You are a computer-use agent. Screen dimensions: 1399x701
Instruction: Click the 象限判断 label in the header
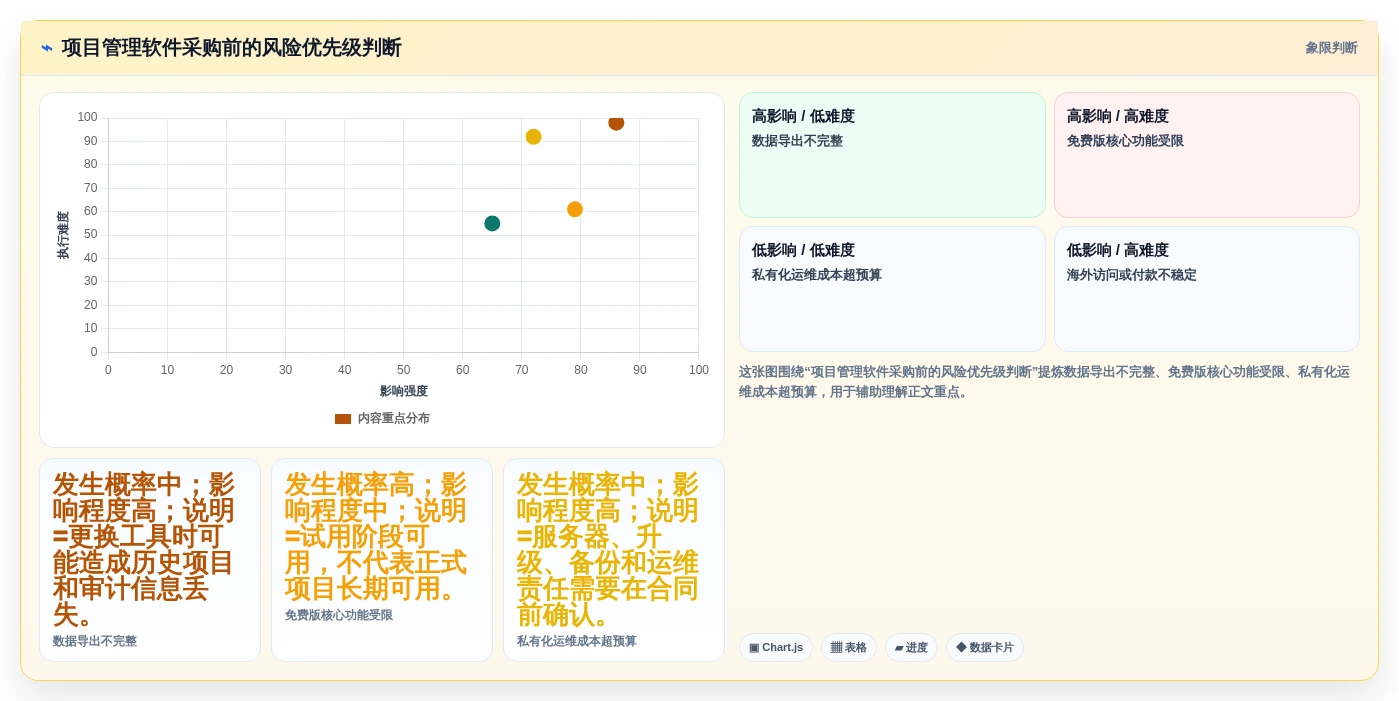1331,48
